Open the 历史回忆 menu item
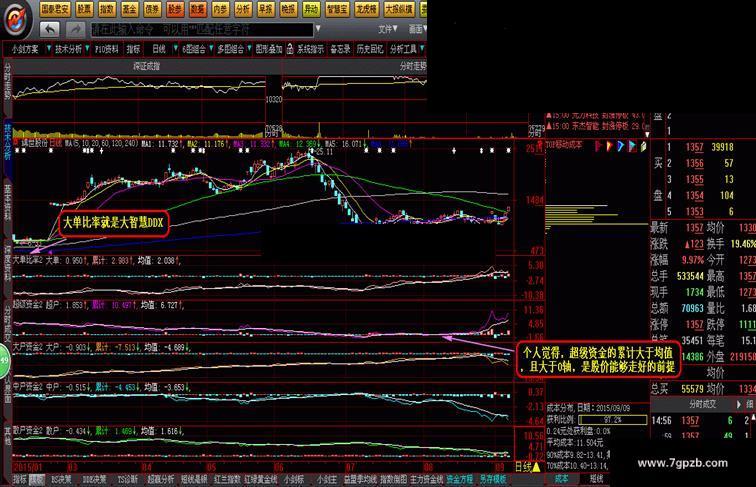 point(370,49)
